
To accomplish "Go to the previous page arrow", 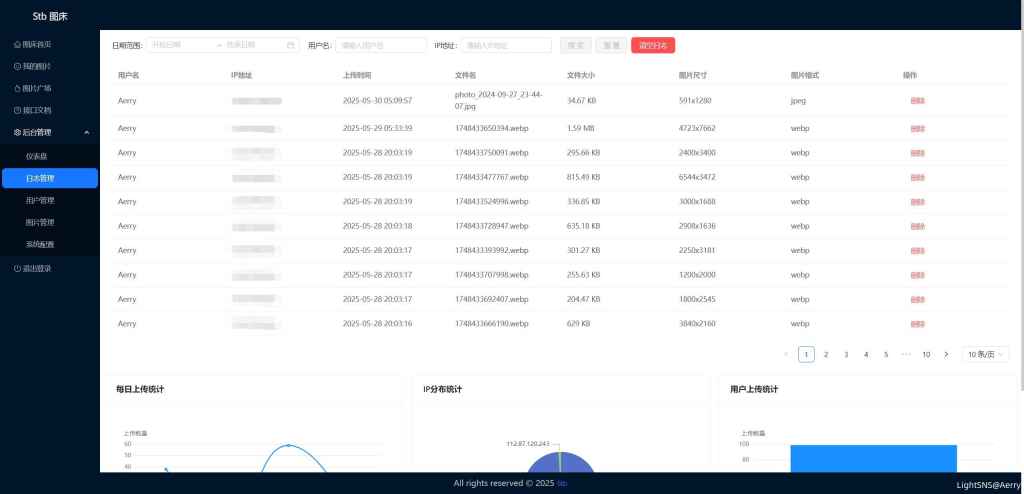I will (786, 355).
